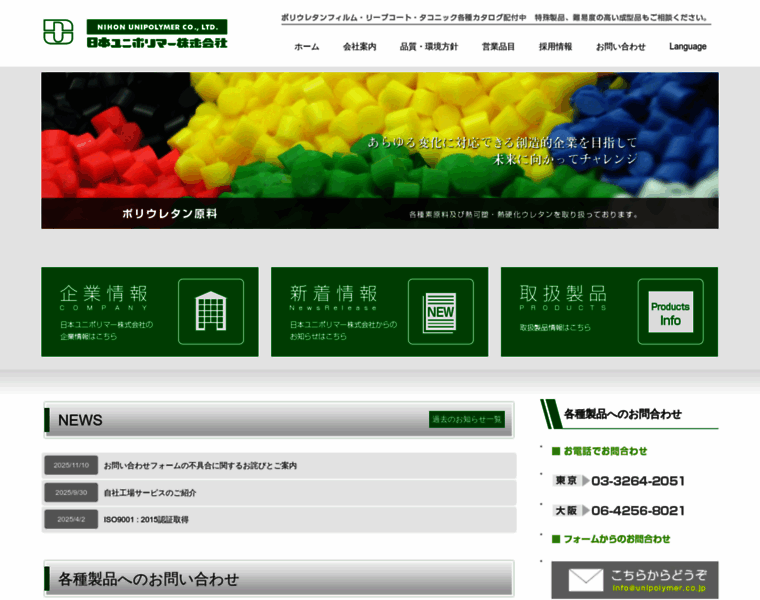Click the NEW newspaper icon
Viewport: 760px width, 600px height.
tap(441, 312)
